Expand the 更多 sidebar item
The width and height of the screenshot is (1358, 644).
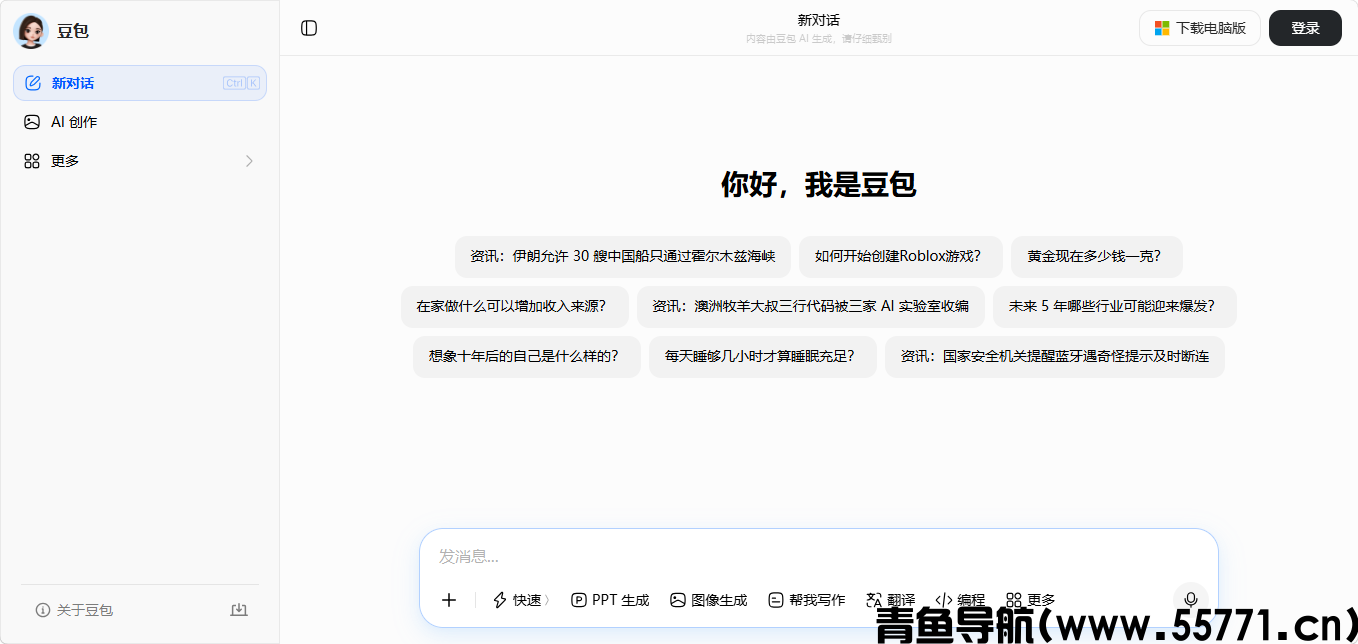point(140,161)
